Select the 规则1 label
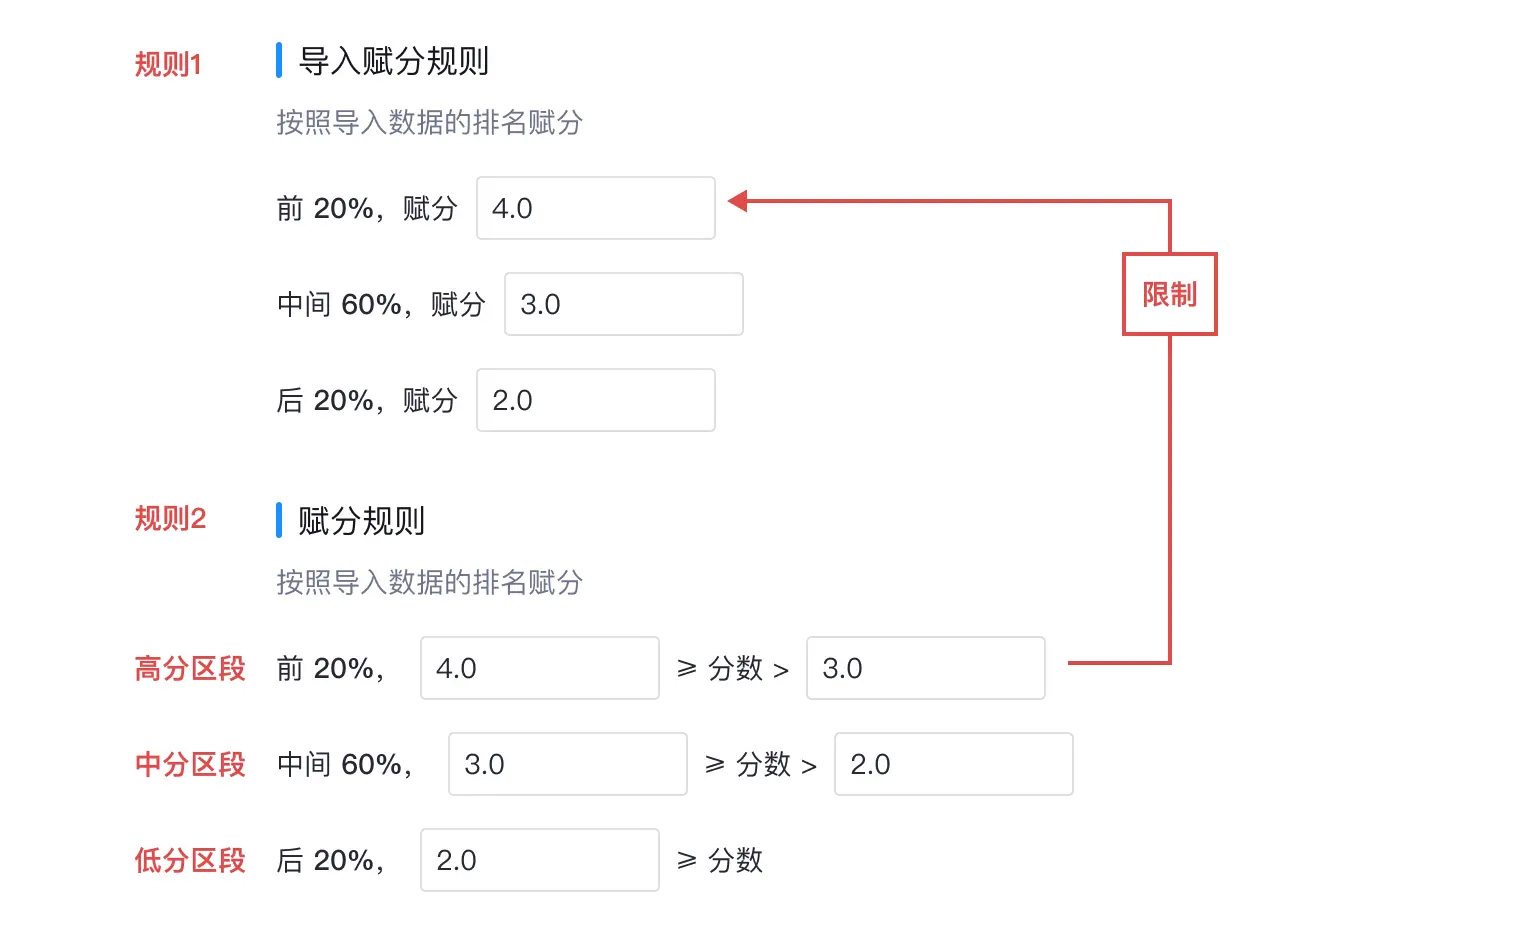1518x938 pixels. [168, 65]
